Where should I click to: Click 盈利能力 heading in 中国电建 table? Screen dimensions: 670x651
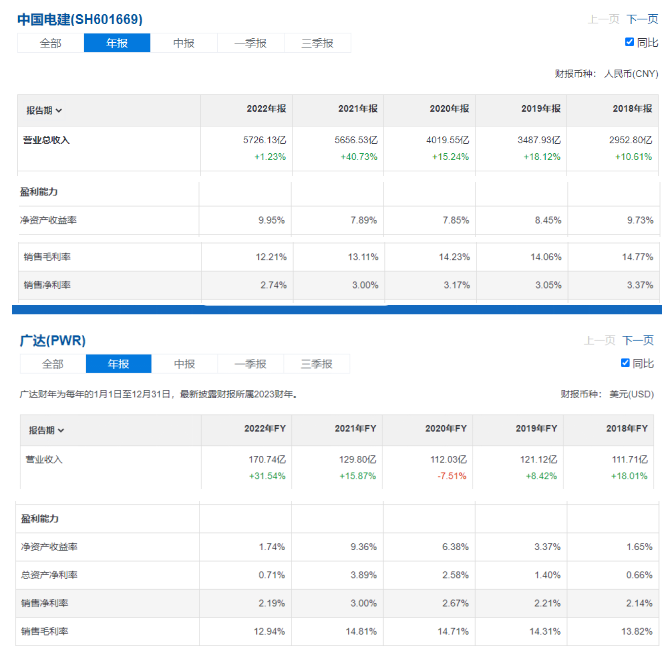pos(39,192)
